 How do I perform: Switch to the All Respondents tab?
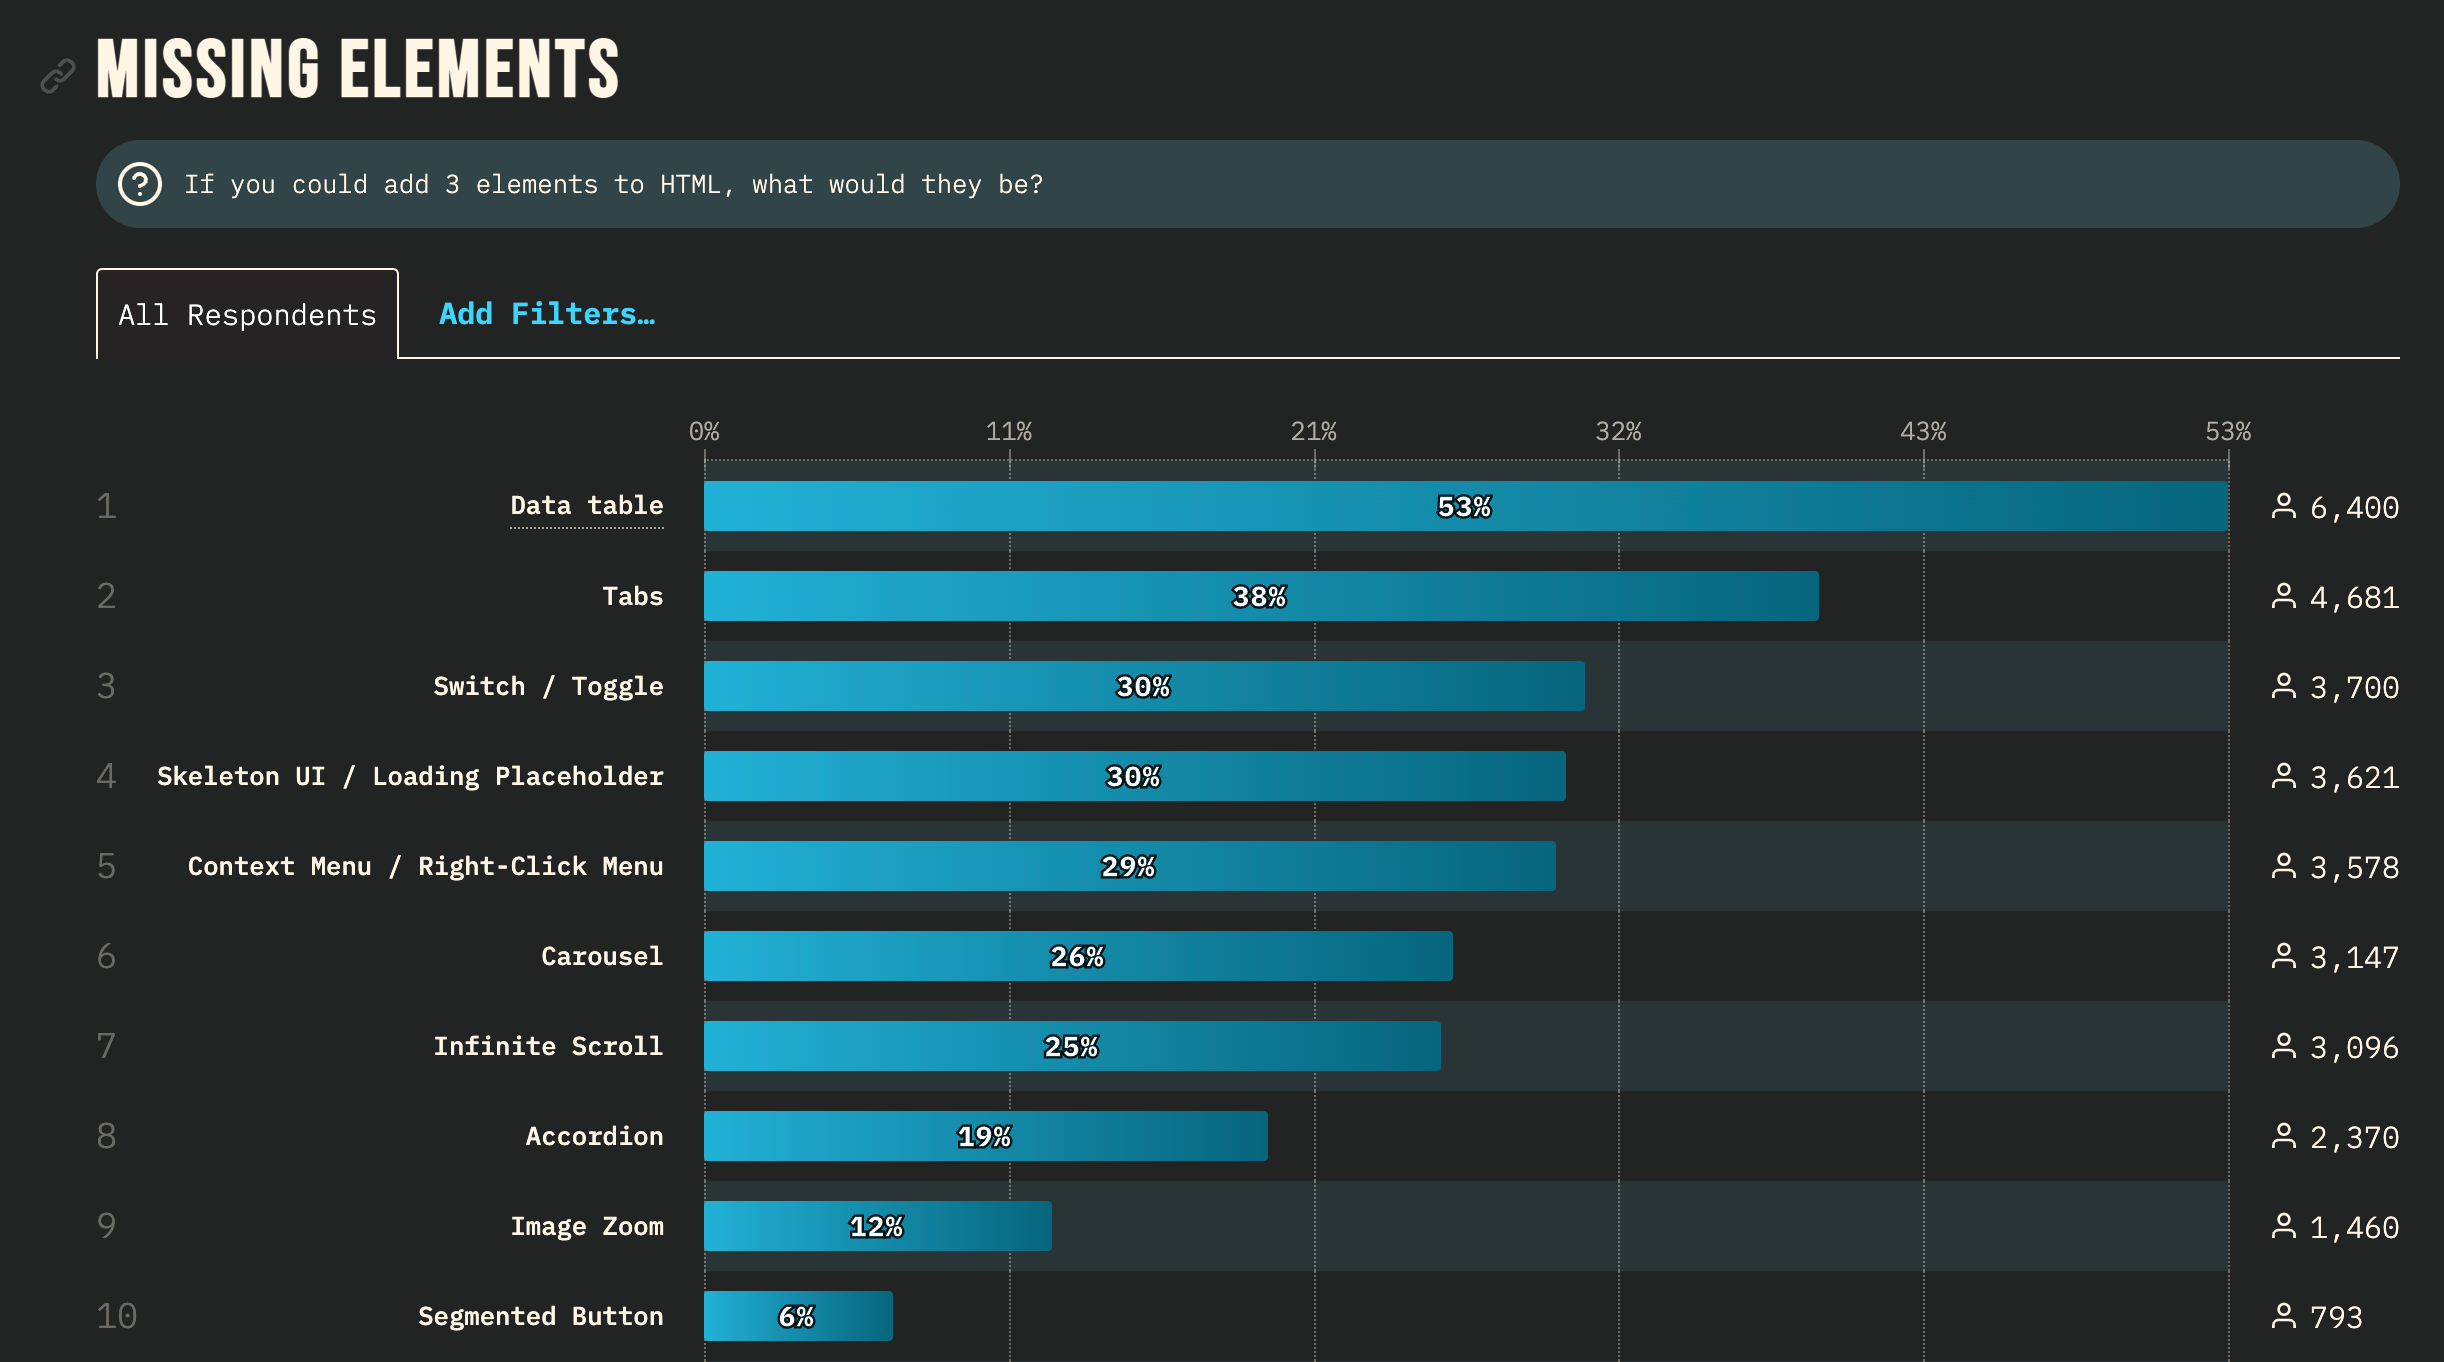247,313
